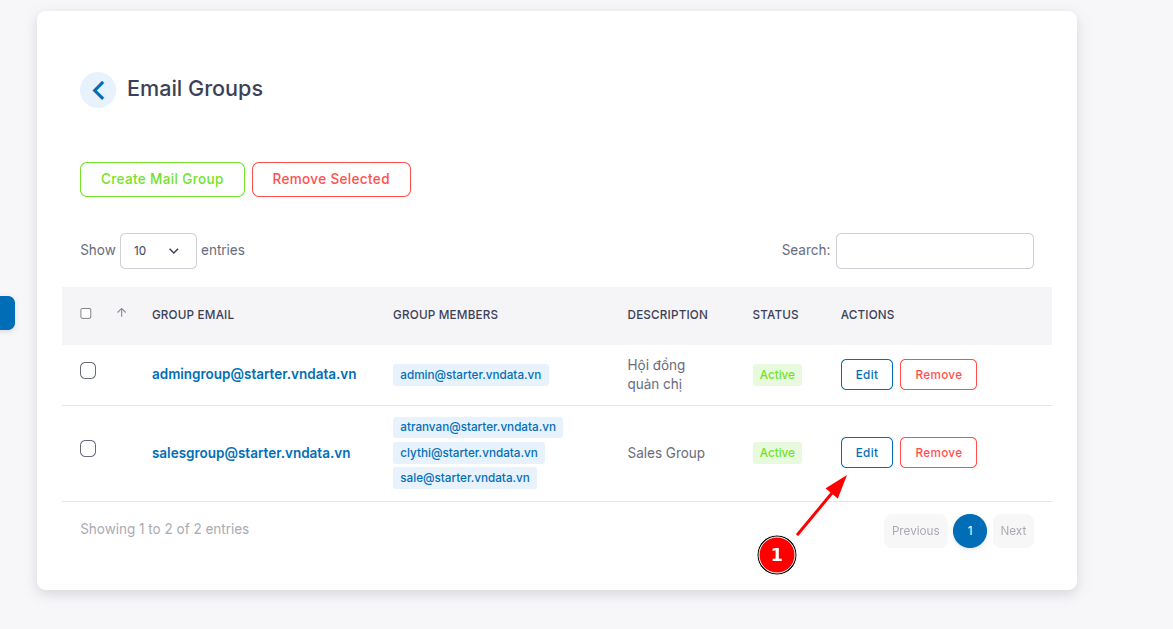1173x629 pixels.
Task: Open salesgroup@starter.vndata.vn group link
Action: coord(251,453)
